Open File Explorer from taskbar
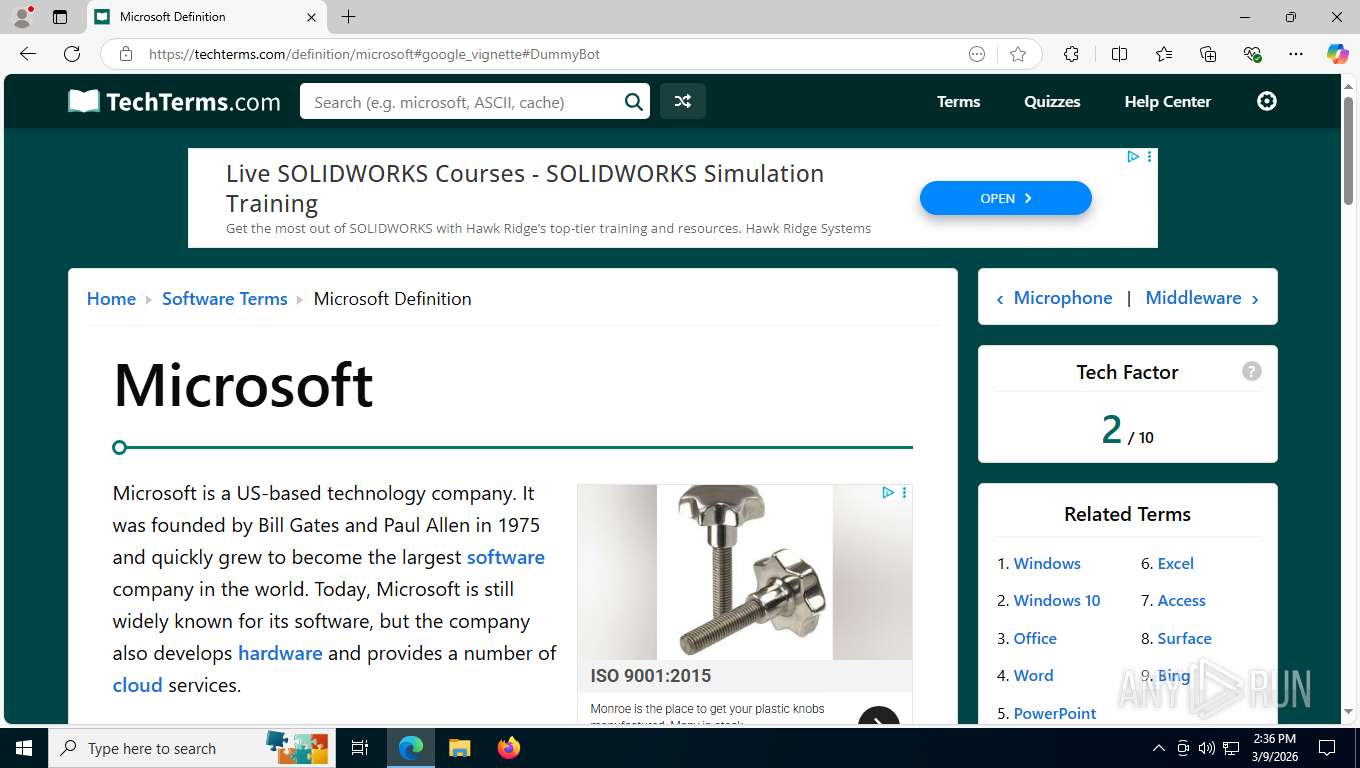Viewport: 1360px width, 768px height. tap(459, 748)
